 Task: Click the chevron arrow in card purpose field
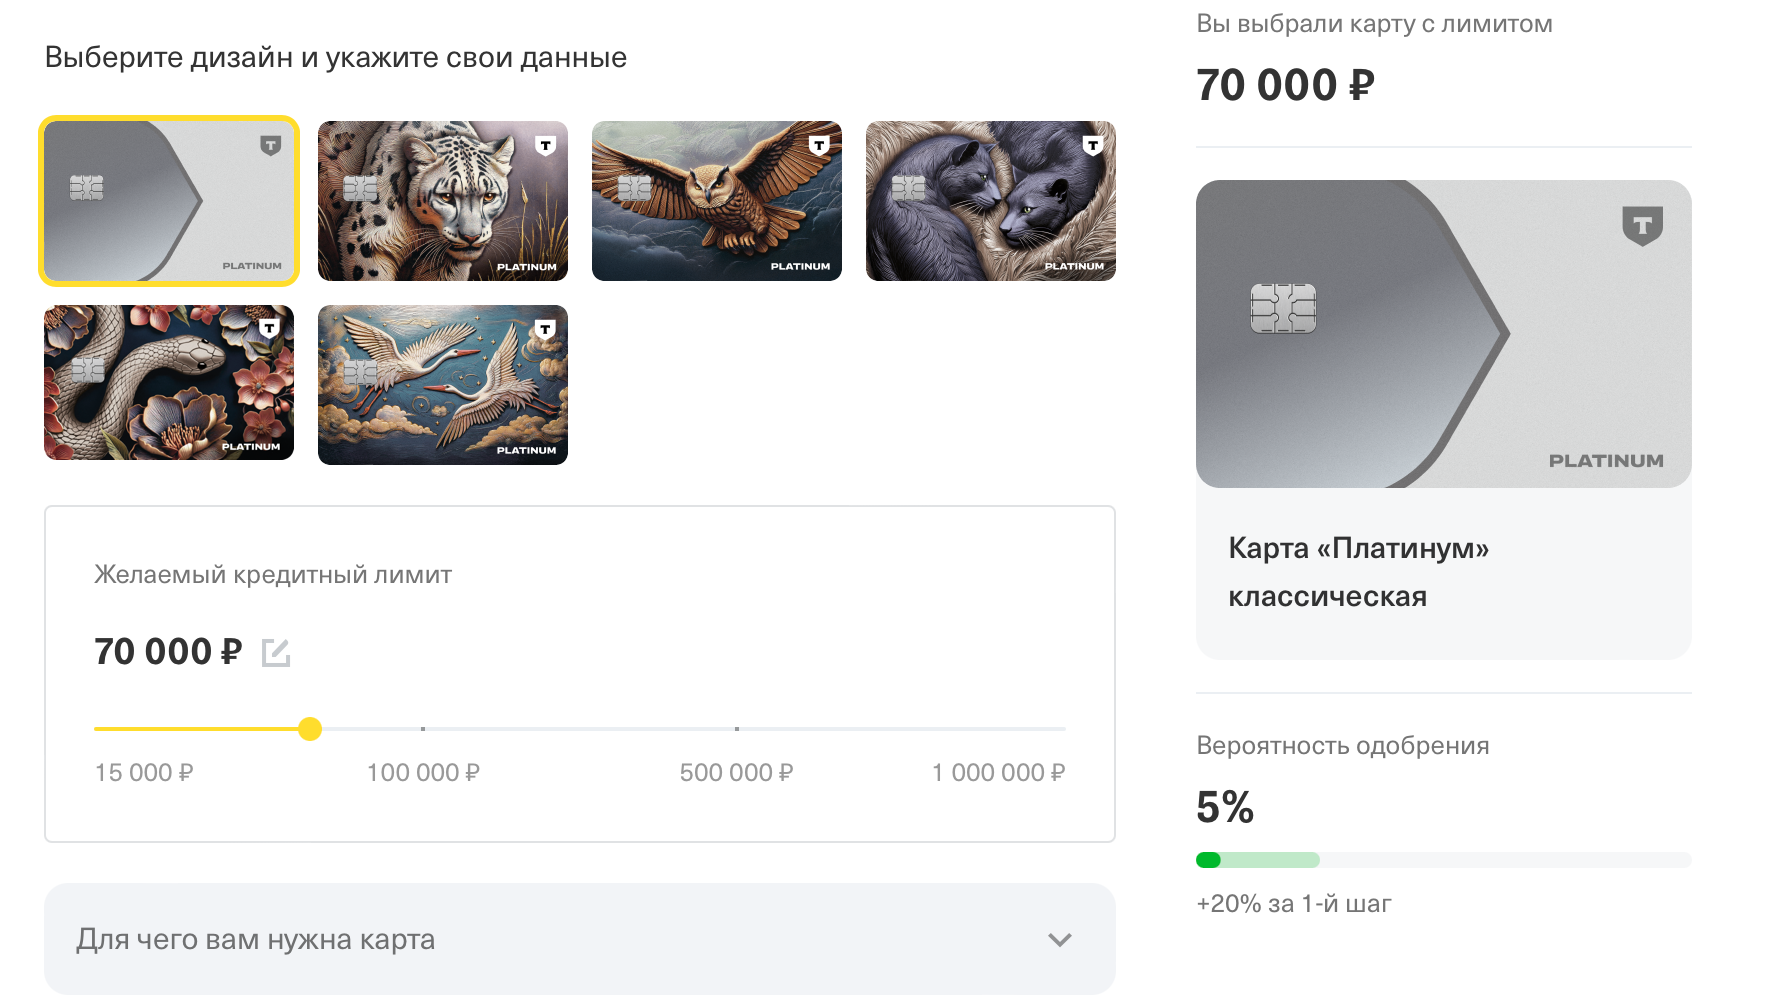(1059, 940)
